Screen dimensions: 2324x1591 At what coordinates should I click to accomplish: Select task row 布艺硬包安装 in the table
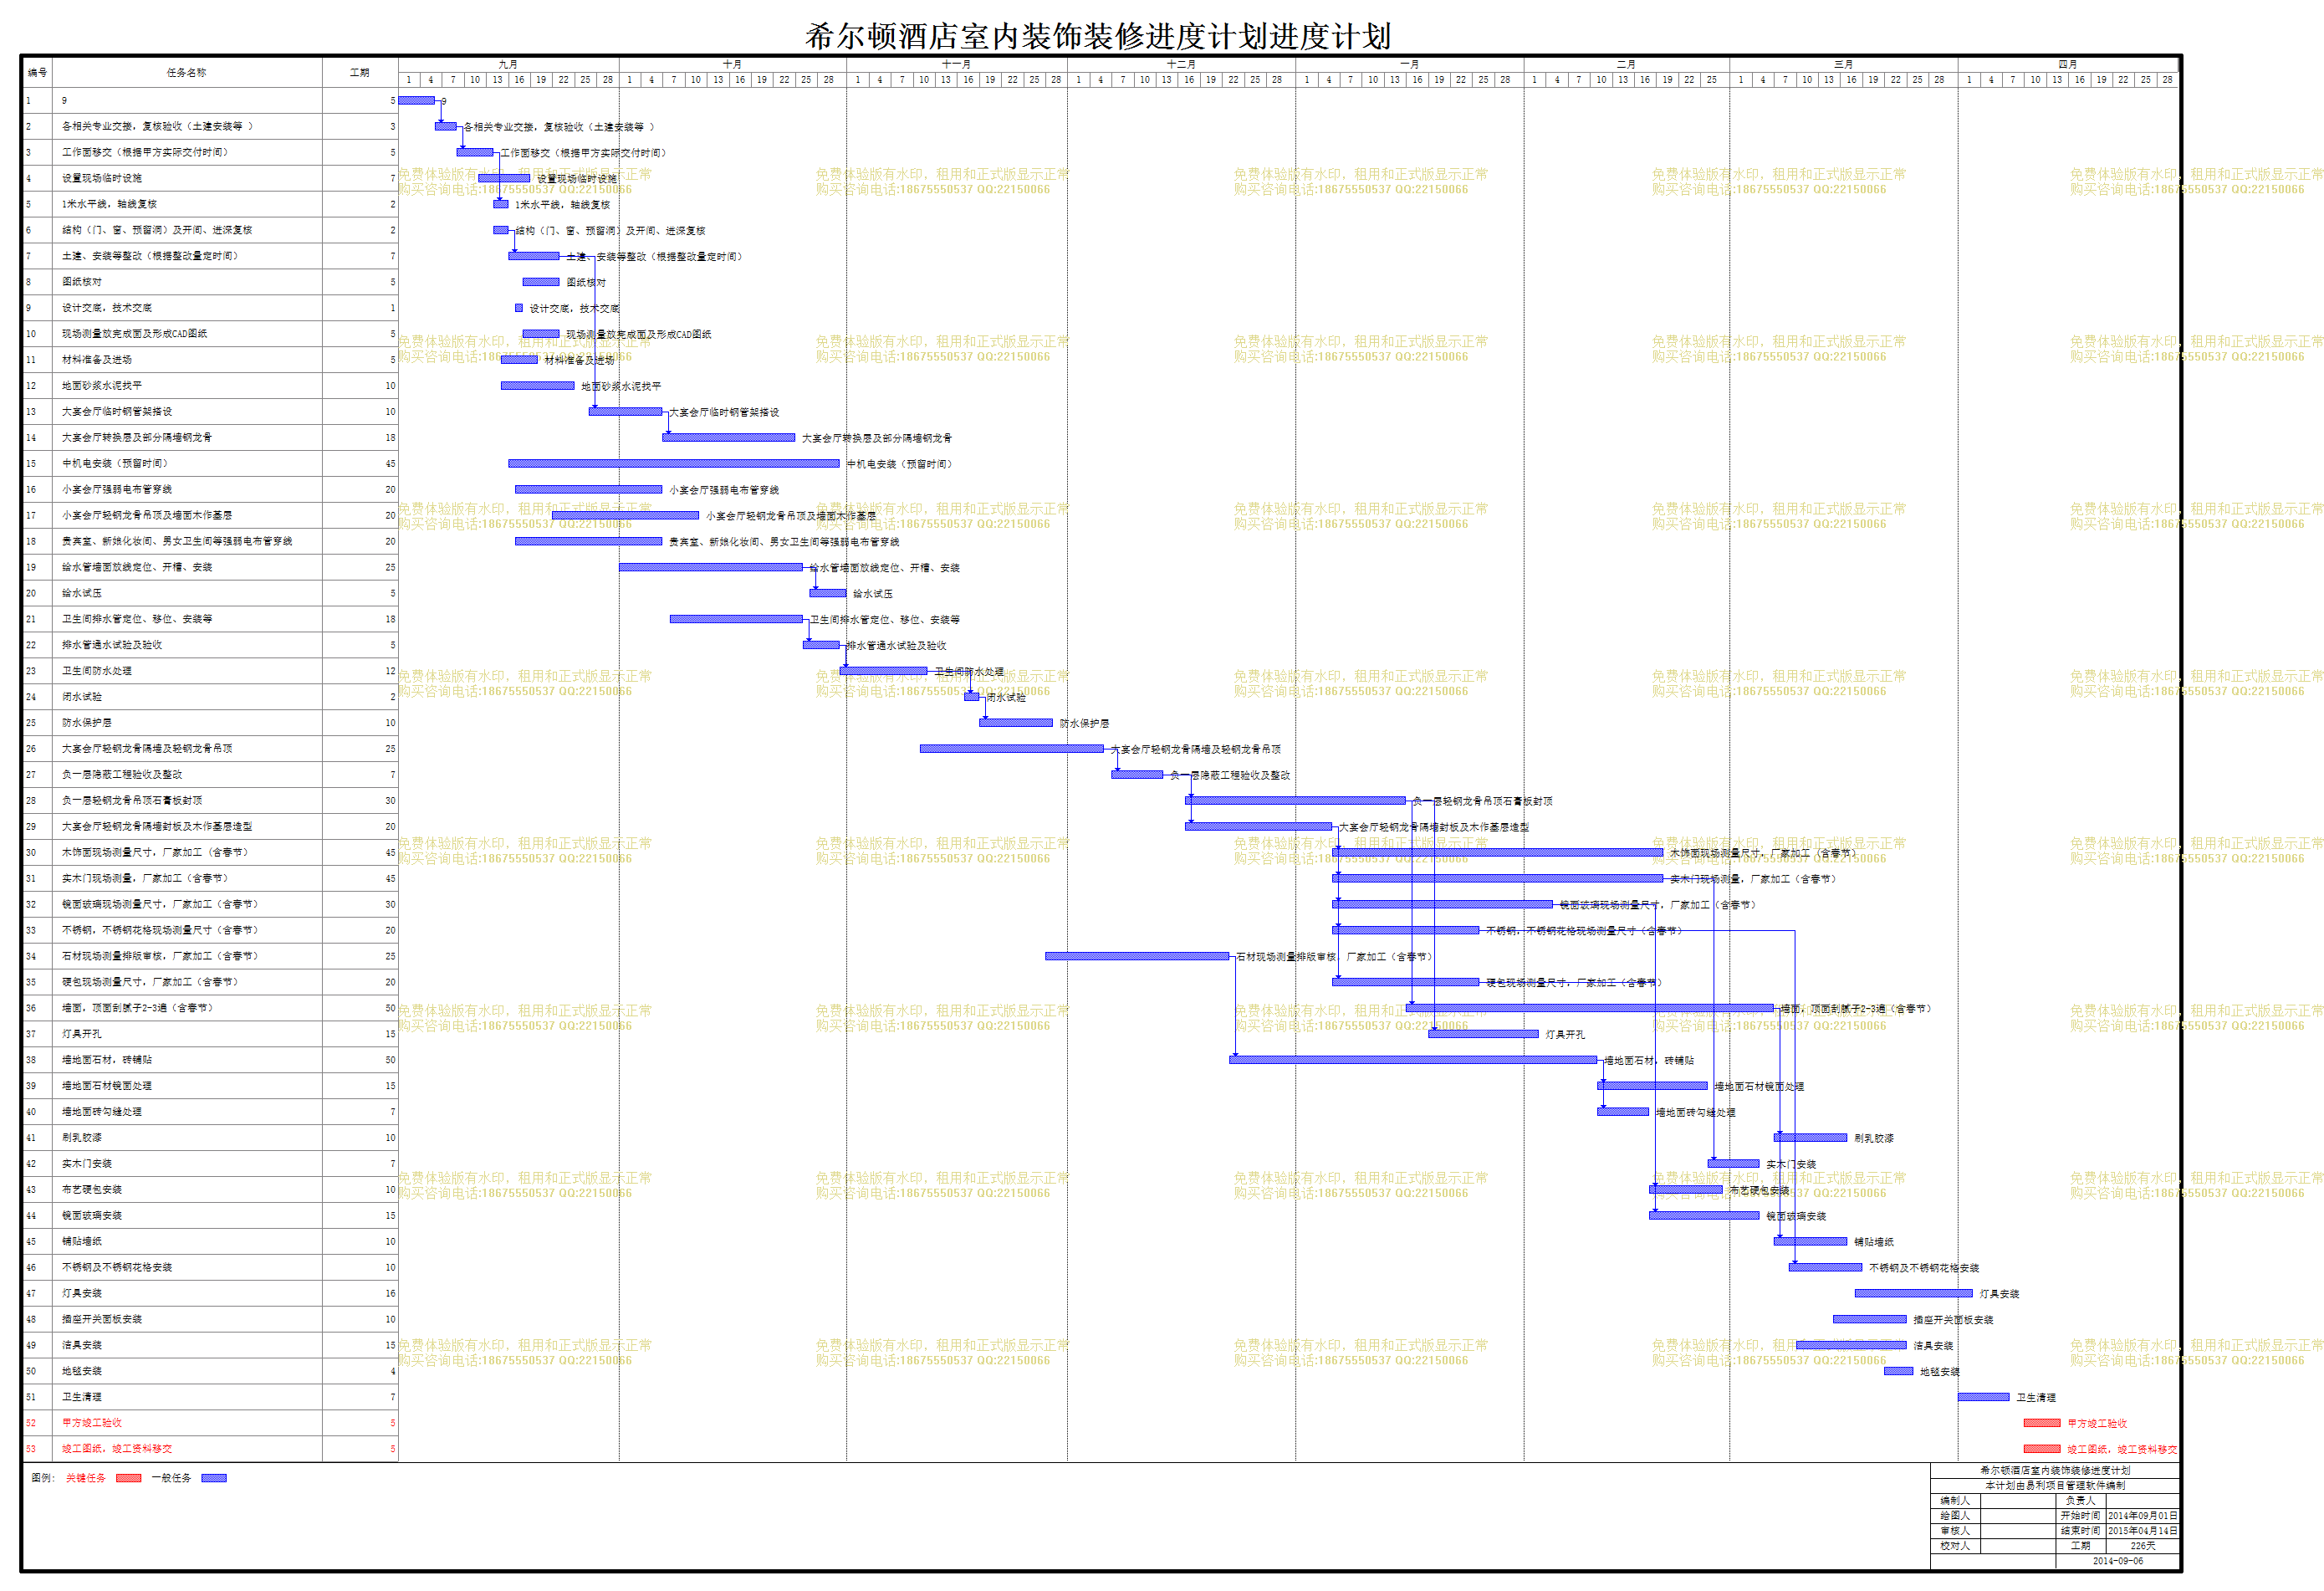pos(210,1190)
